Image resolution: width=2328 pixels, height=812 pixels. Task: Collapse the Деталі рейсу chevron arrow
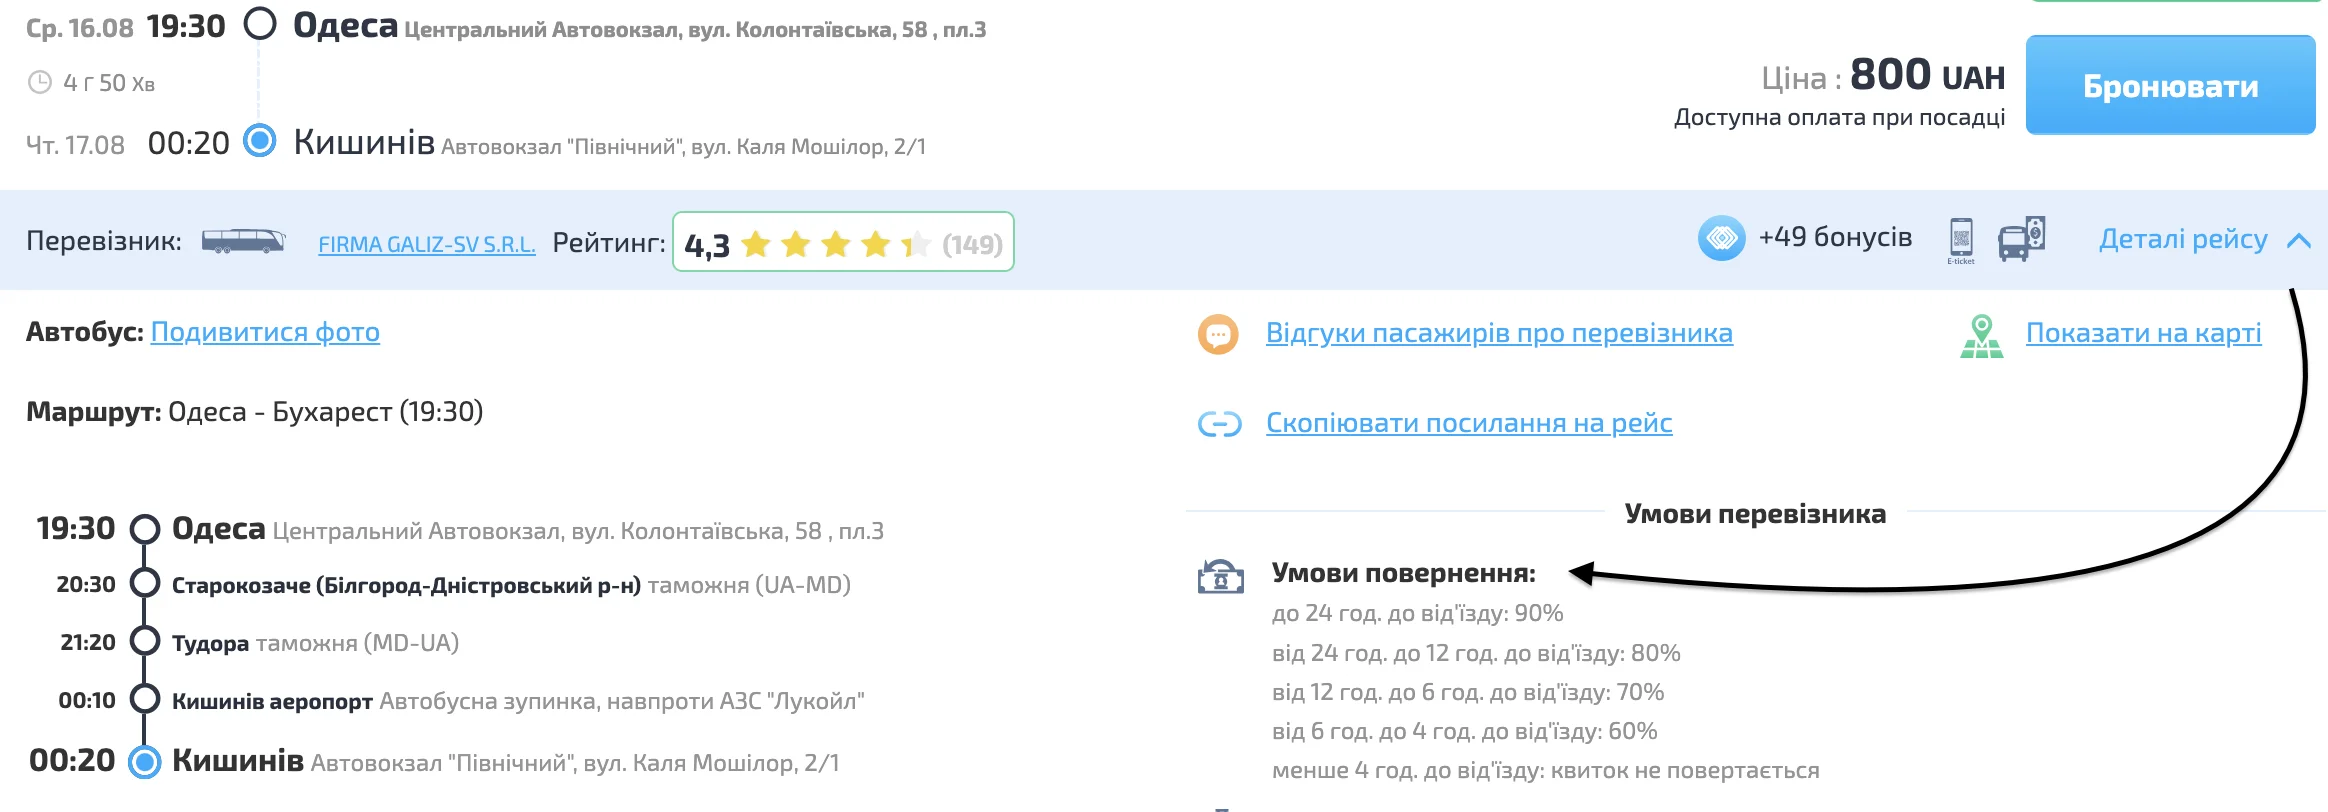(x=2299, y=241)
